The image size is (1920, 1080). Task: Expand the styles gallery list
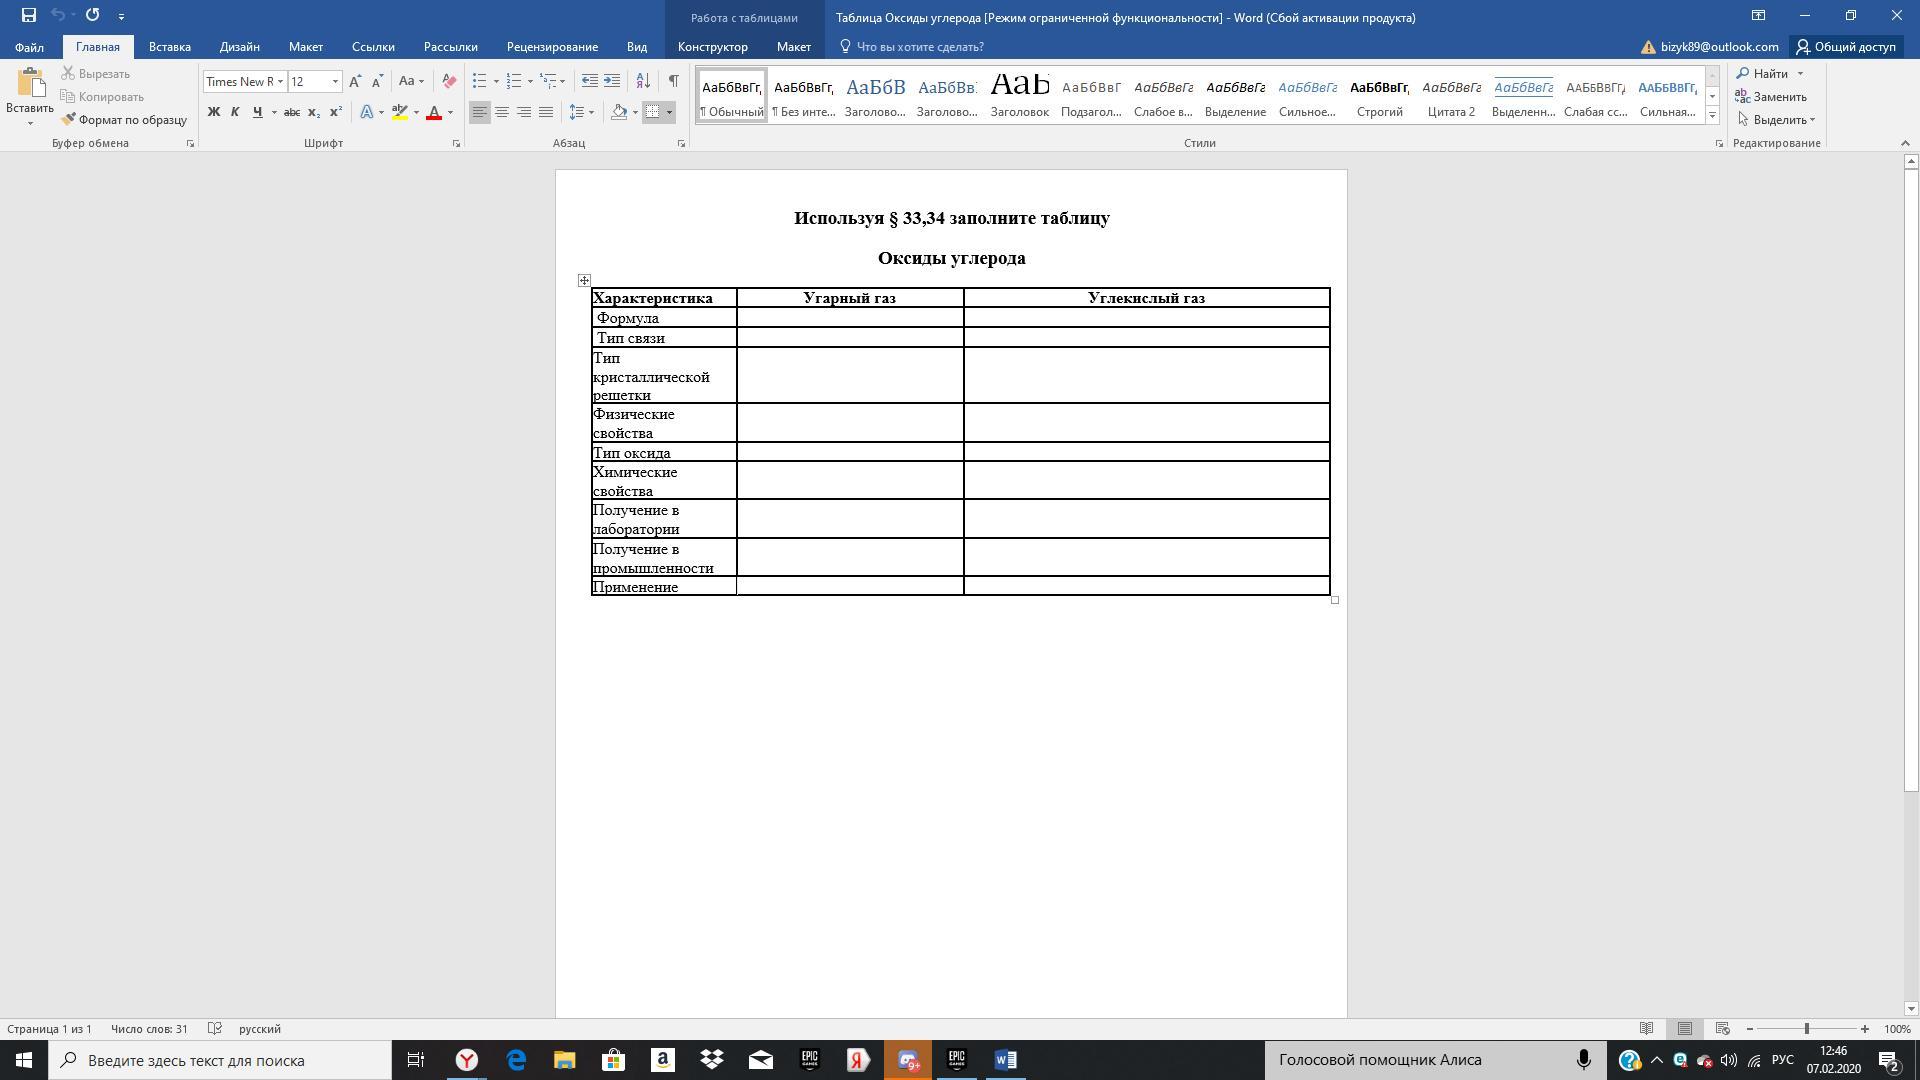pyautogui.click(x=1712, y=116)
